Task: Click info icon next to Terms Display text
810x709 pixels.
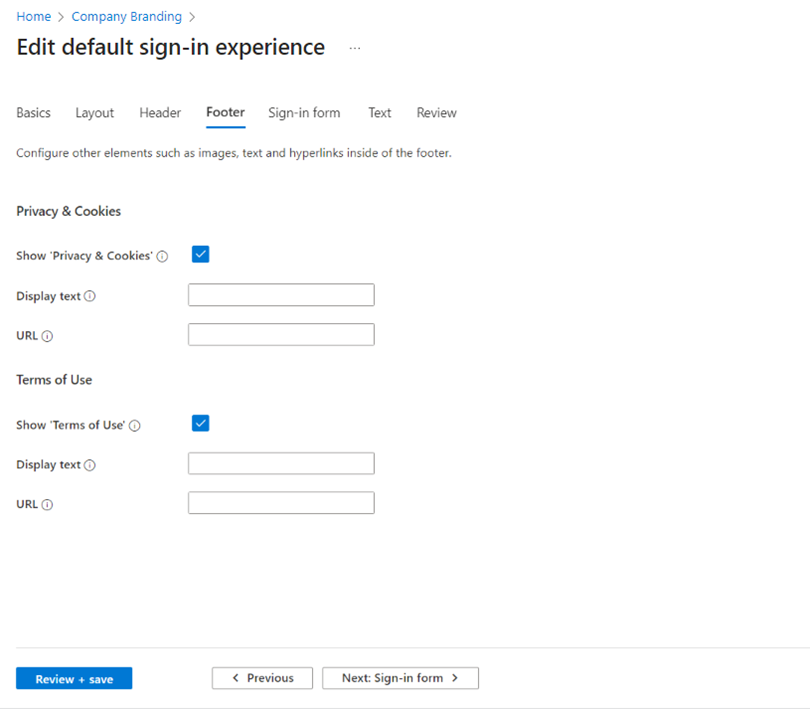Action: (90, 466)
